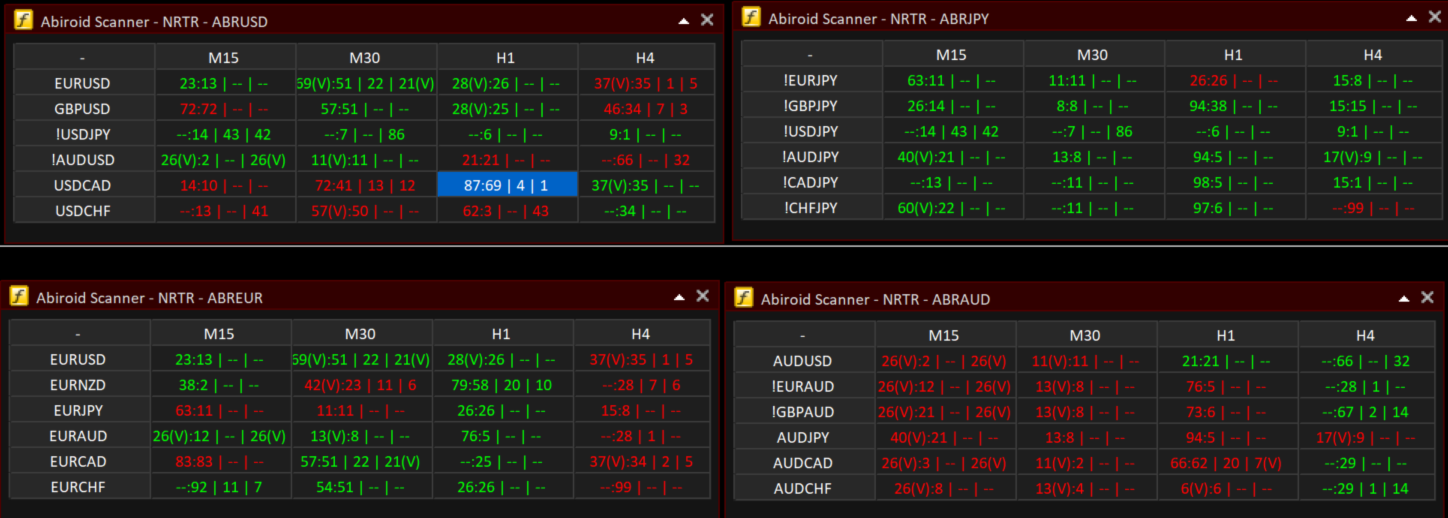The width and height of the screenshot is (1448, 518).
Task: Click the !CHFJPY H4 cell showing --:99
Action: coord(1373,208)
